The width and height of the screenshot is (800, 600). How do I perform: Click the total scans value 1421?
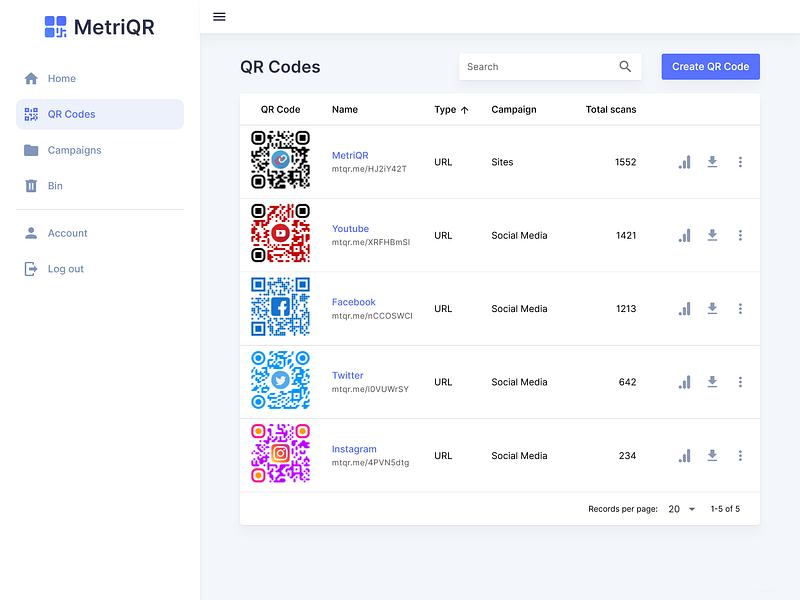(x=626, y=236)
